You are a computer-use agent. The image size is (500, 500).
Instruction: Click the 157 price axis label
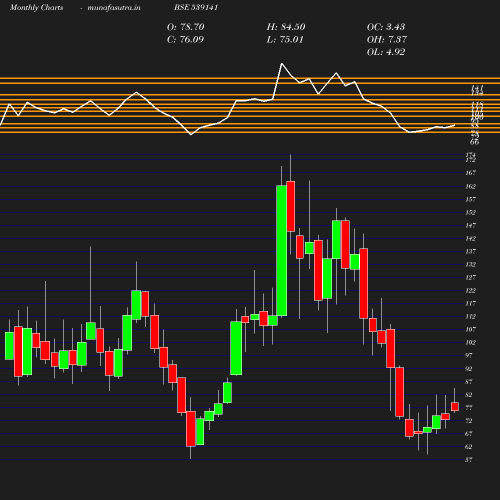pyautogui.click(x=470, y=199)
